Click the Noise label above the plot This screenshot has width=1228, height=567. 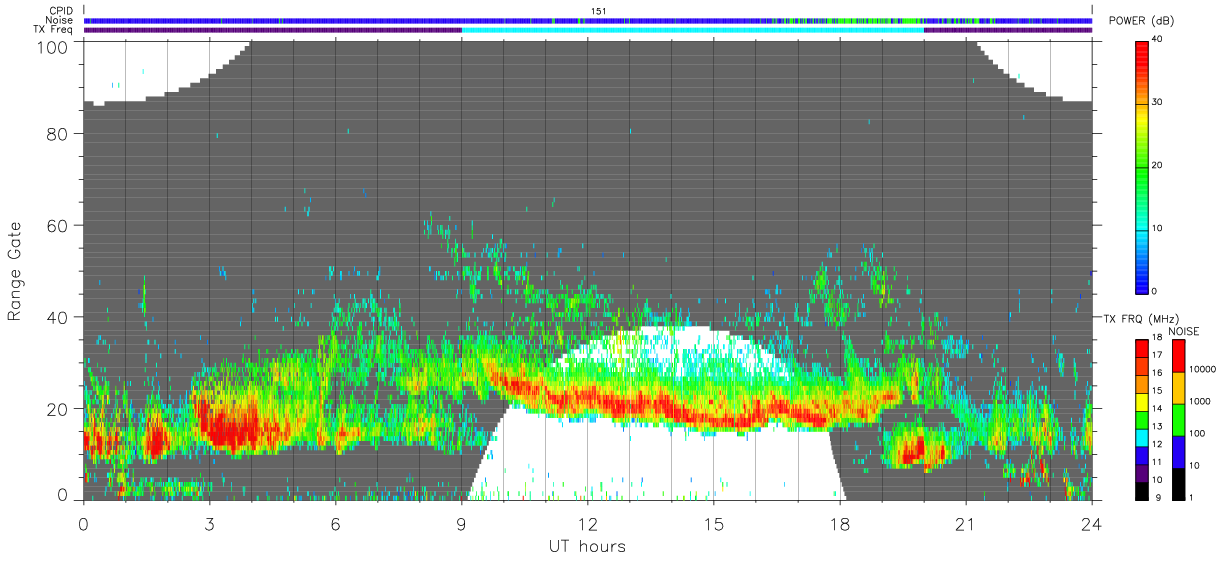click(x=59, y=20)
